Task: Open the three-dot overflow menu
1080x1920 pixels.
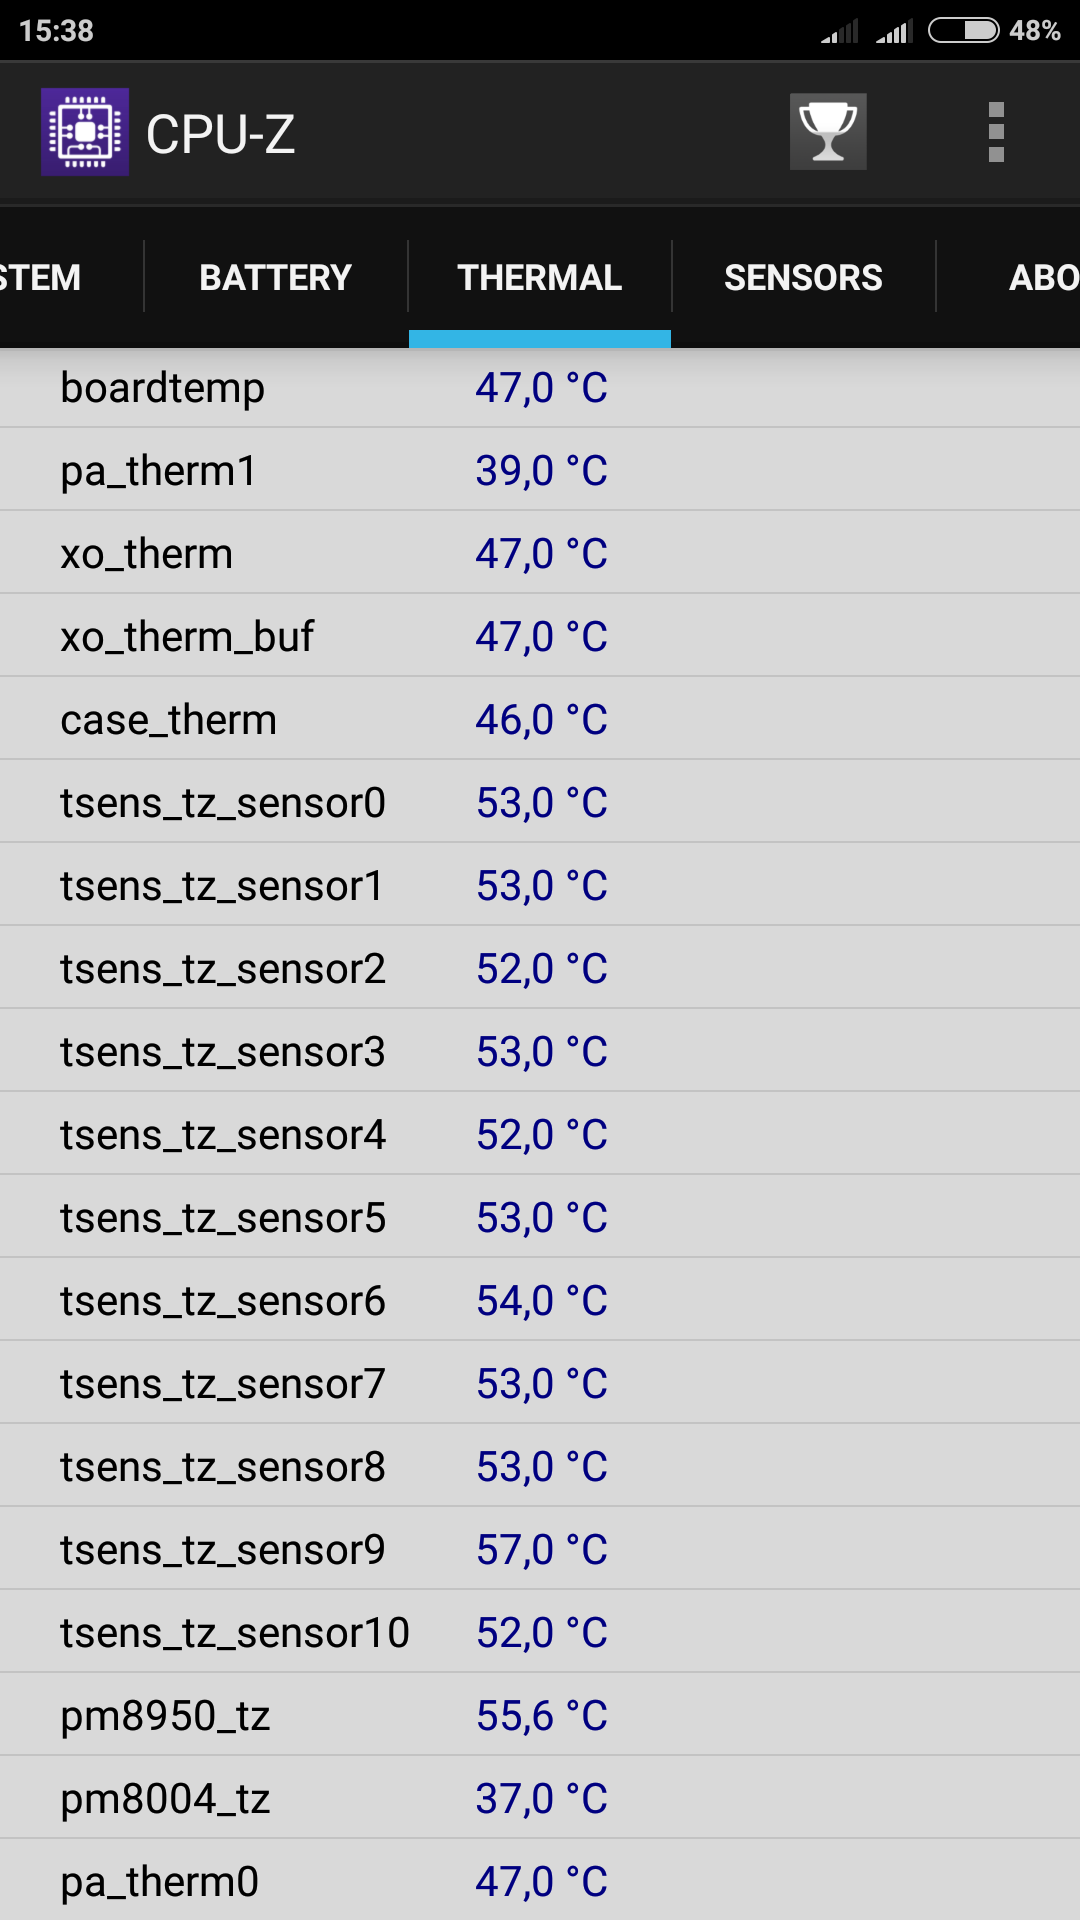Action: 995,132
